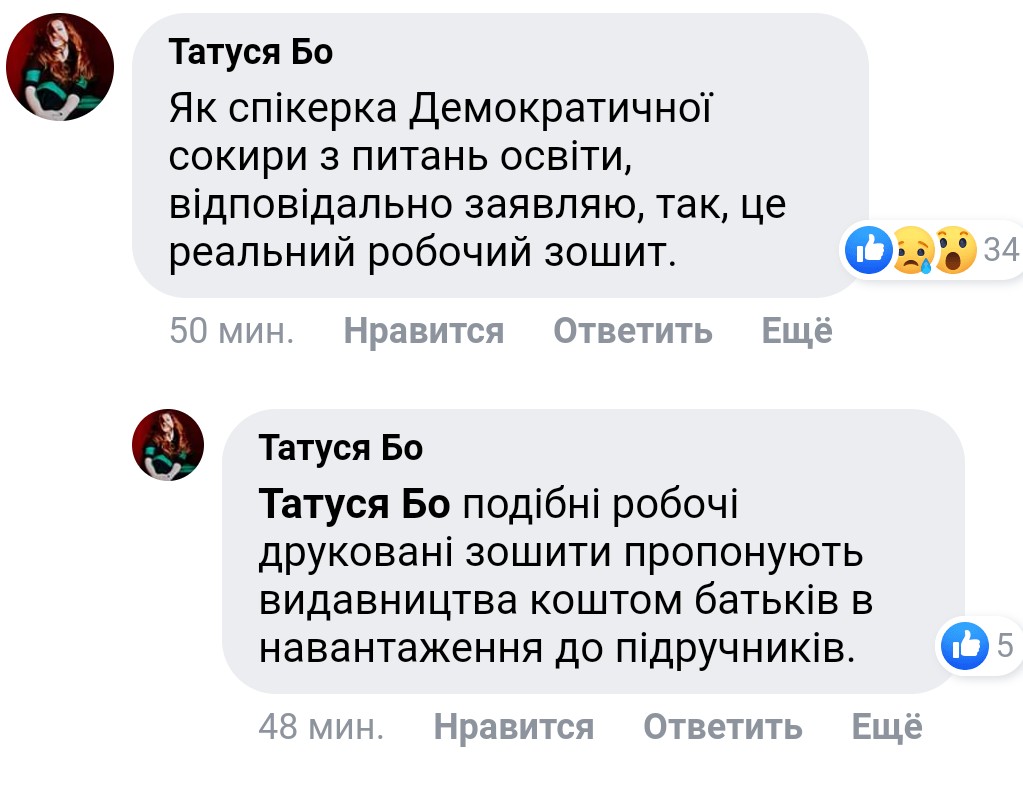Expand Ещё options under the reply comment
Screen dimensions: 1023x795
tap(887, 726)
